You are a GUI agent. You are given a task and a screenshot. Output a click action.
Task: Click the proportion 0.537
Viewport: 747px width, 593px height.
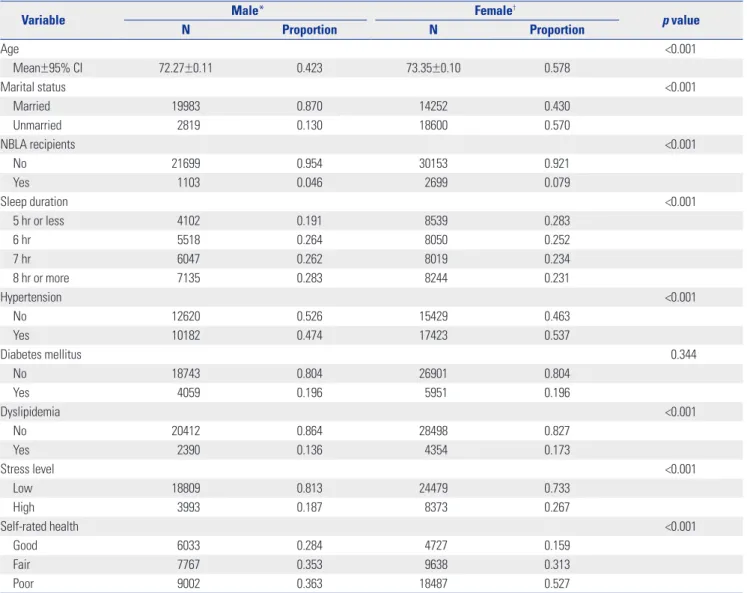(557, 335)
